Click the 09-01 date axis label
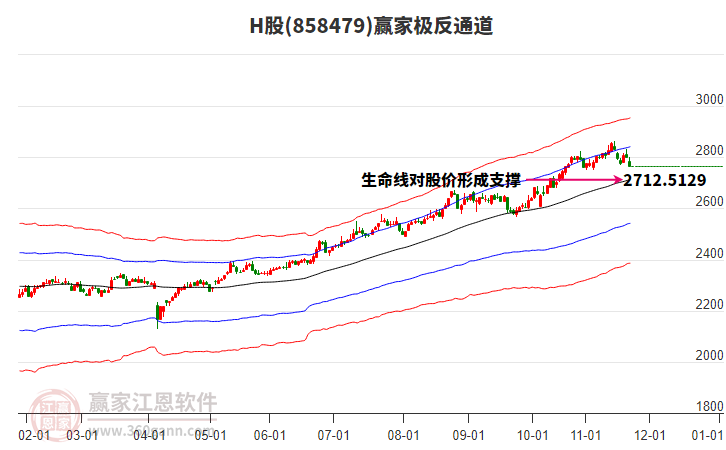This screenshot has height=450, width=726. click(468, 436)
